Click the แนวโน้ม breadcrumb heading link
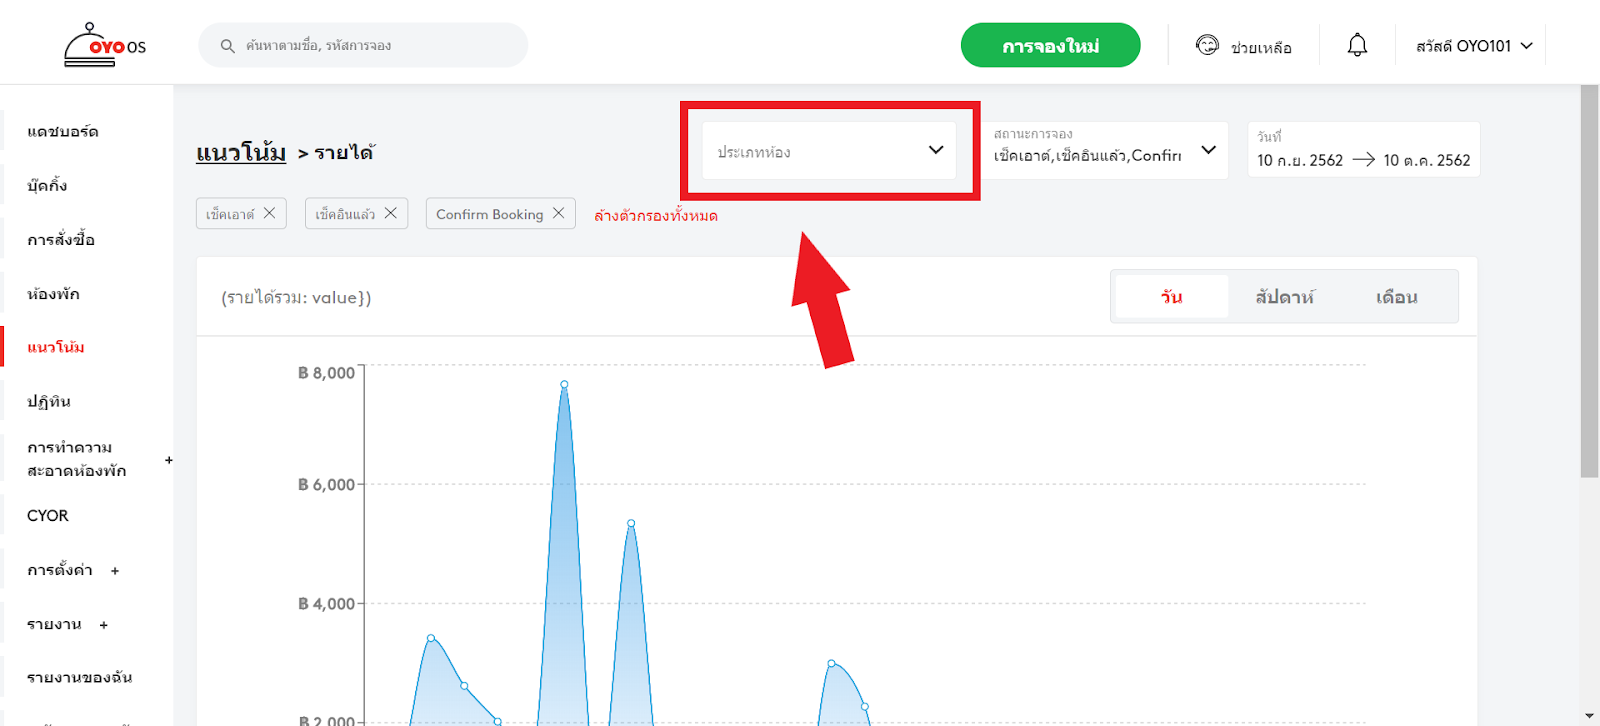Viewport: 1600px width, 726px height. 241,152
